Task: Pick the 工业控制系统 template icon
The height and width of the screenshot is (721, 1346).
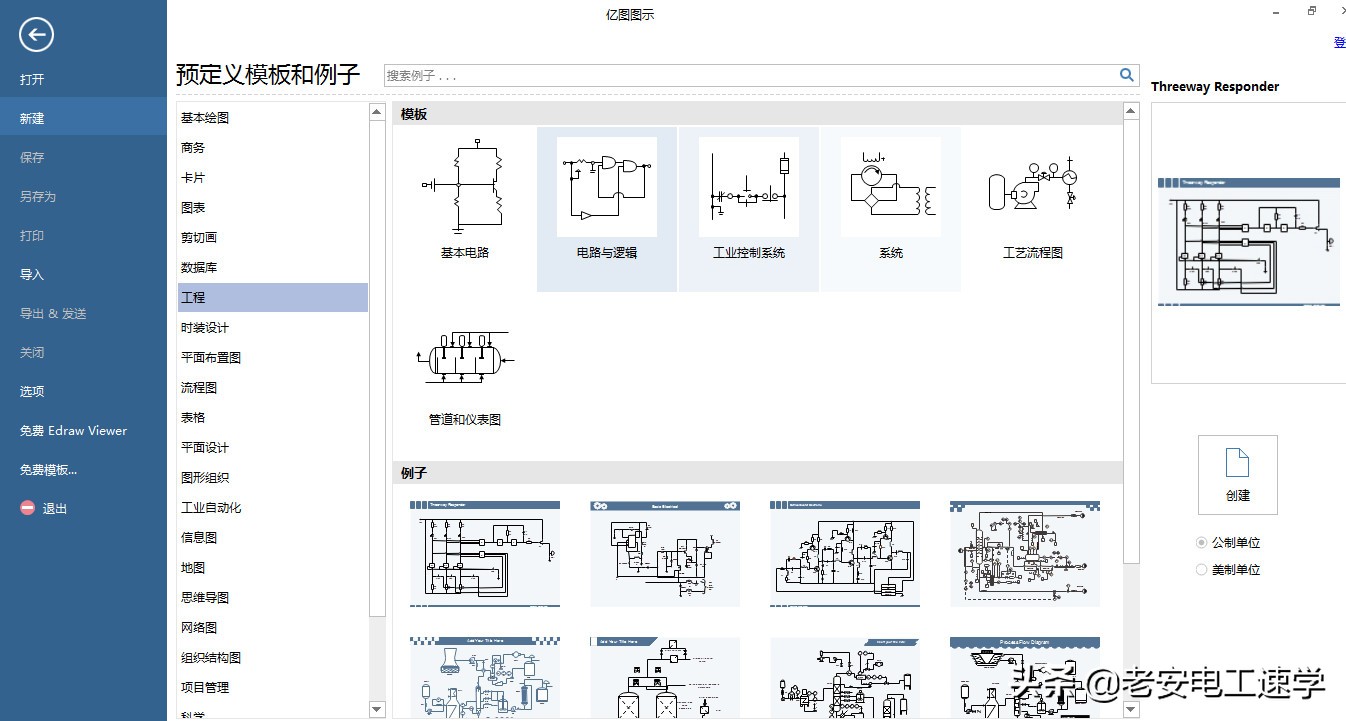Action: (x=749, y=187)
